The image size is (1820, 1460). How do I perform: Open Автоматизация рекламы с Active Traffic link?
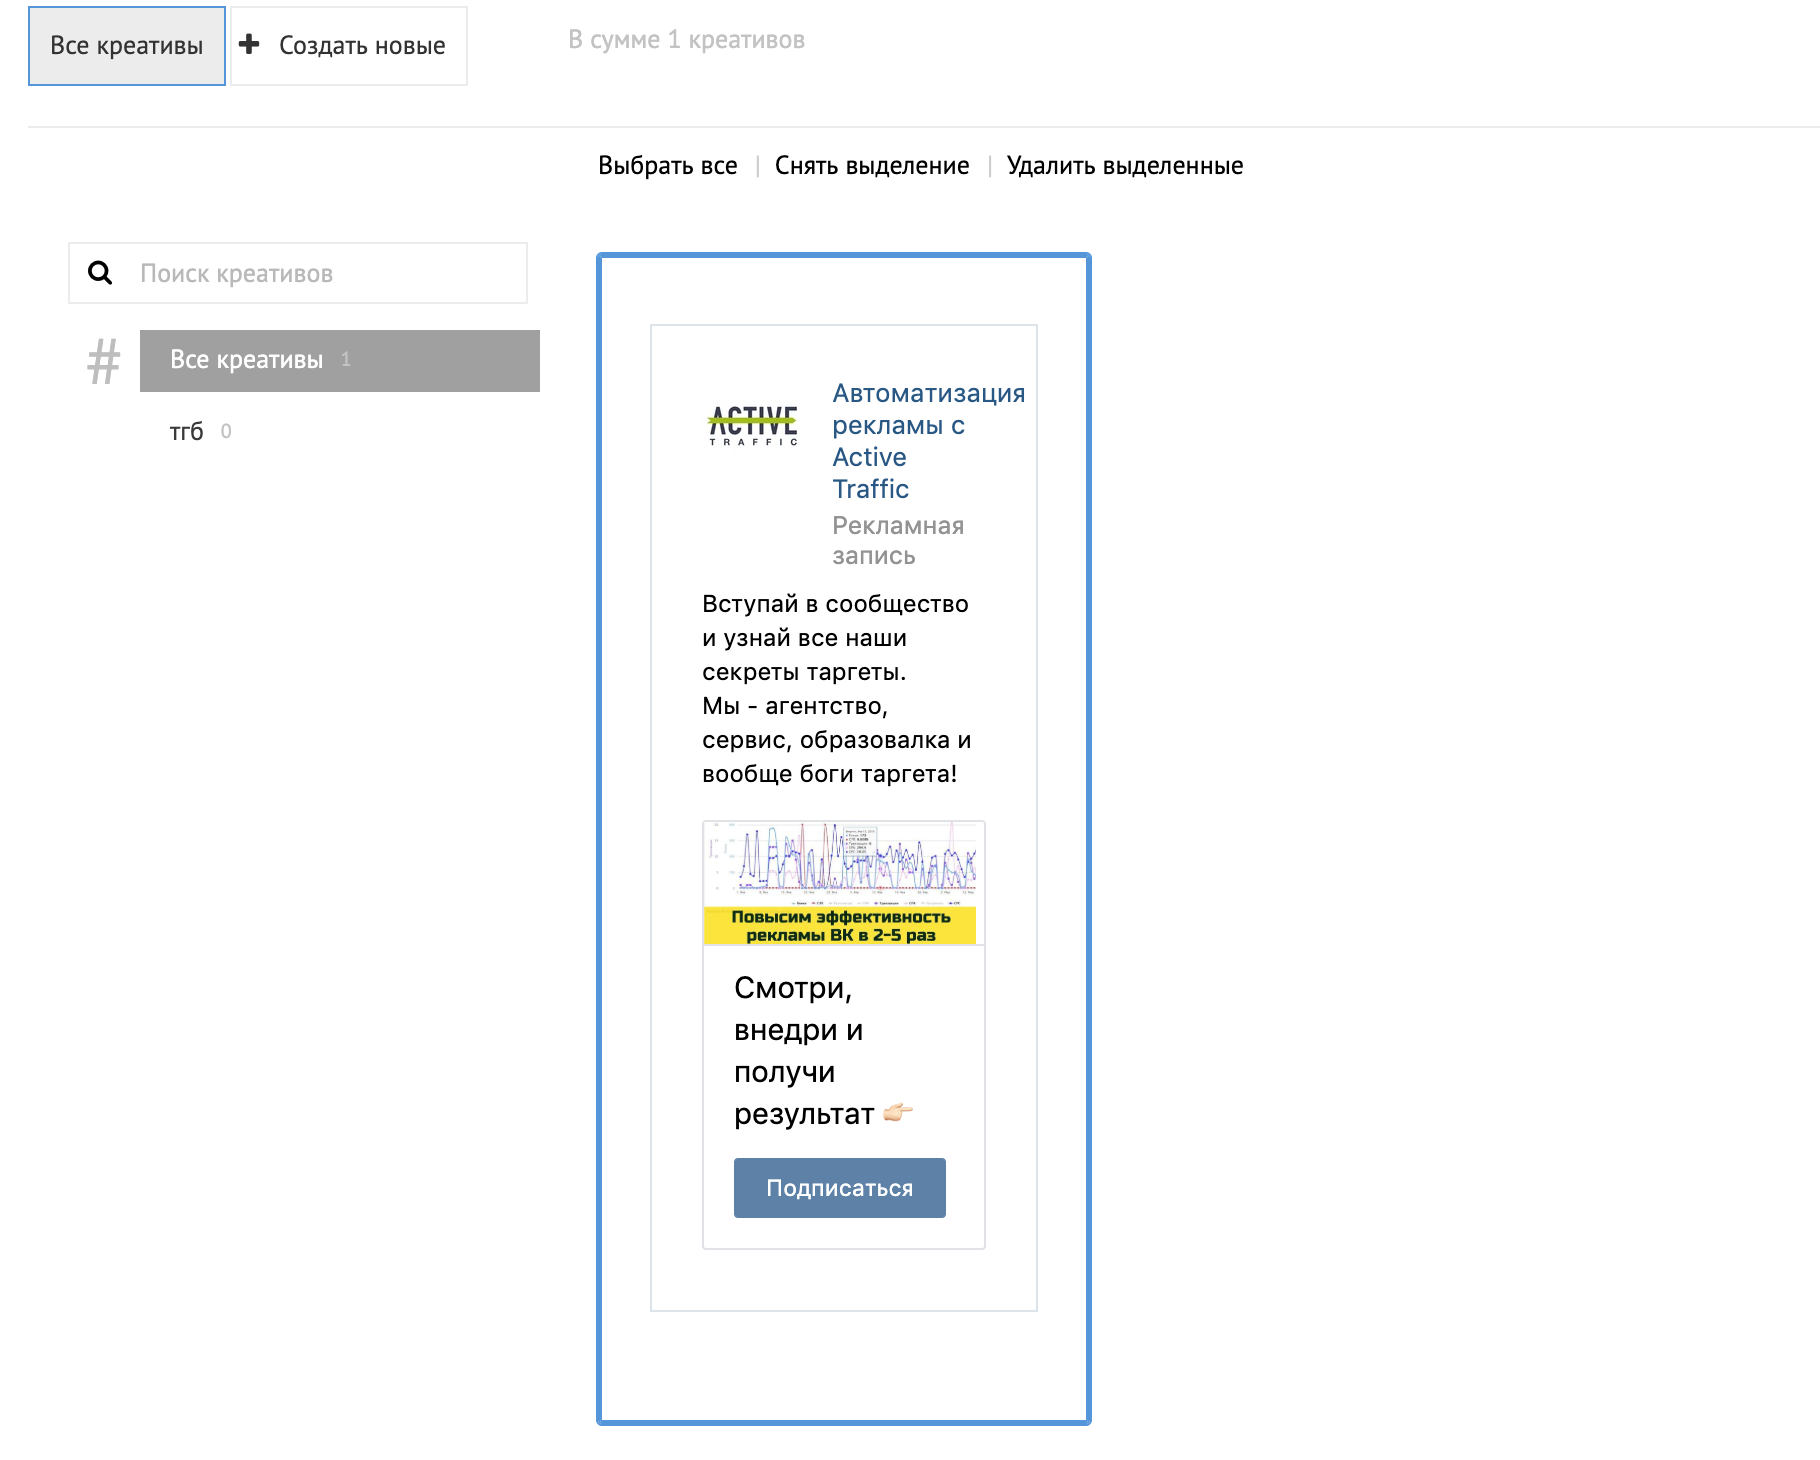(x=927, y=441)
